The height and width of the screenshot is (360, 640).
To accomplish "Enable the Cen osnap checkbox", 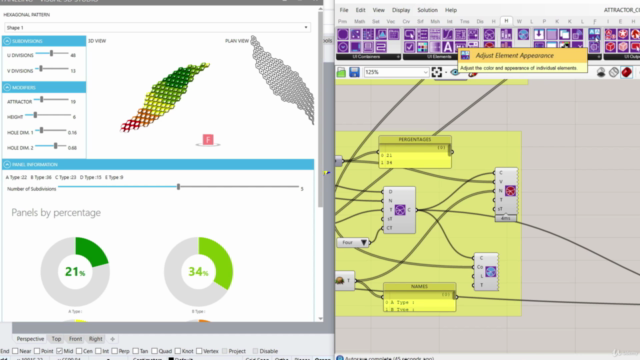I will pyautogui.click(x=79, y=351).
